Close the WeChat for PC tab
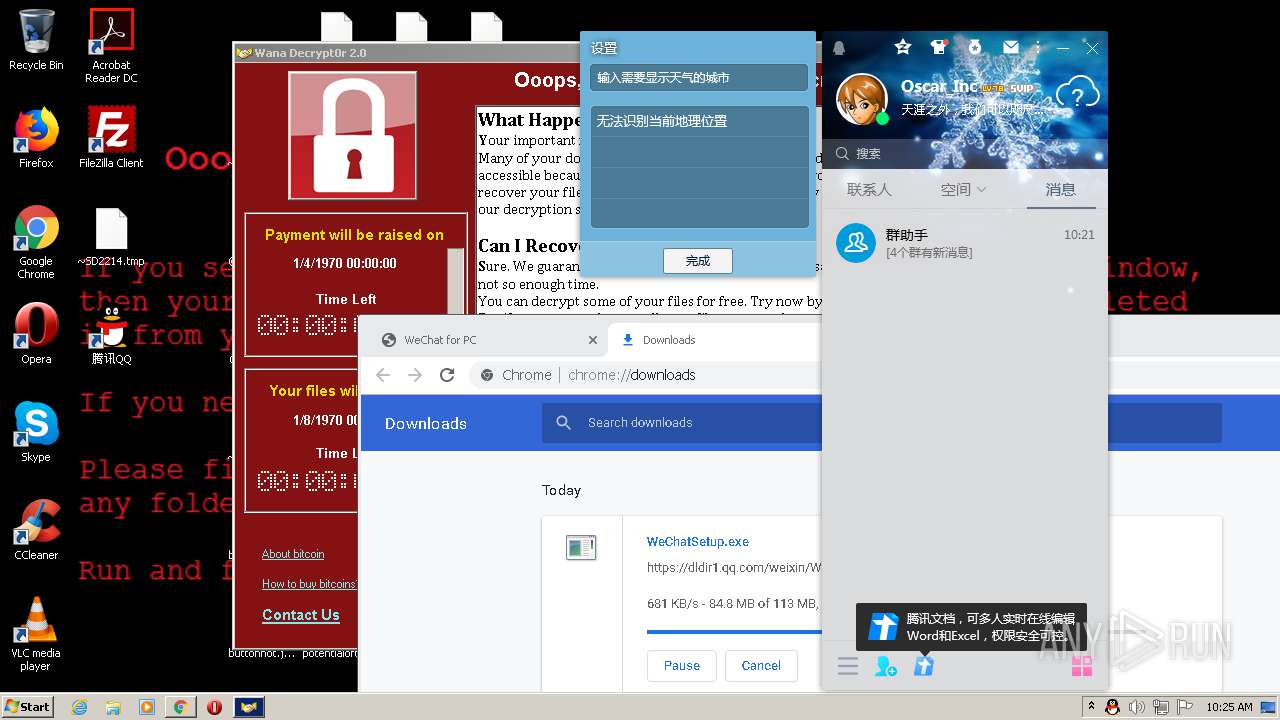The height and width of the screenshot is (720, 1280). 592,340
